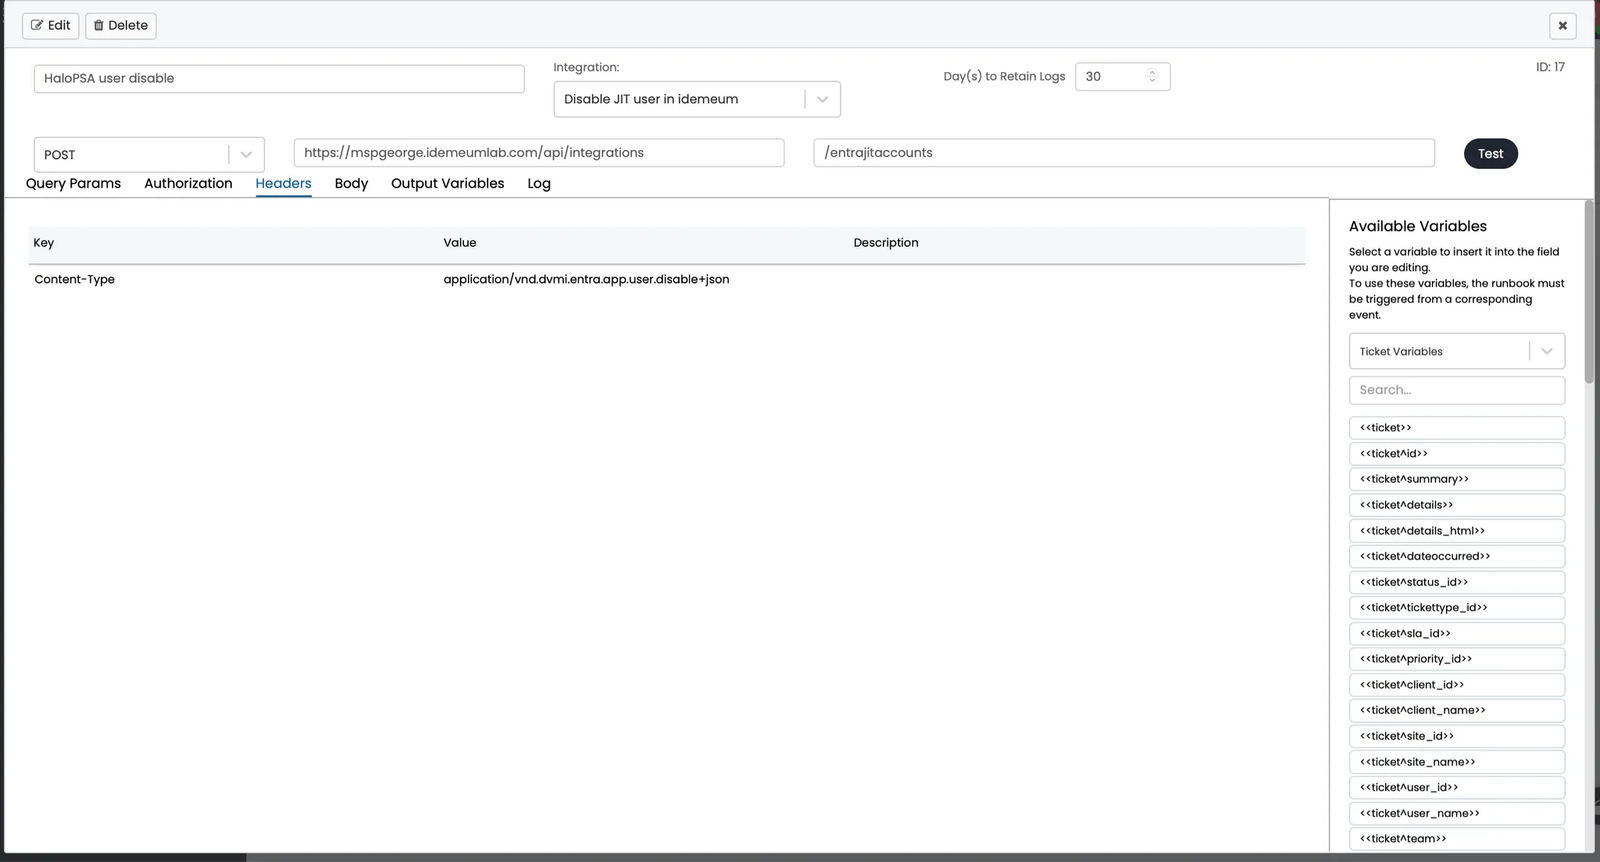Click the Description column header
This screenshot has width=1600, height=862.
pos(886,243)
